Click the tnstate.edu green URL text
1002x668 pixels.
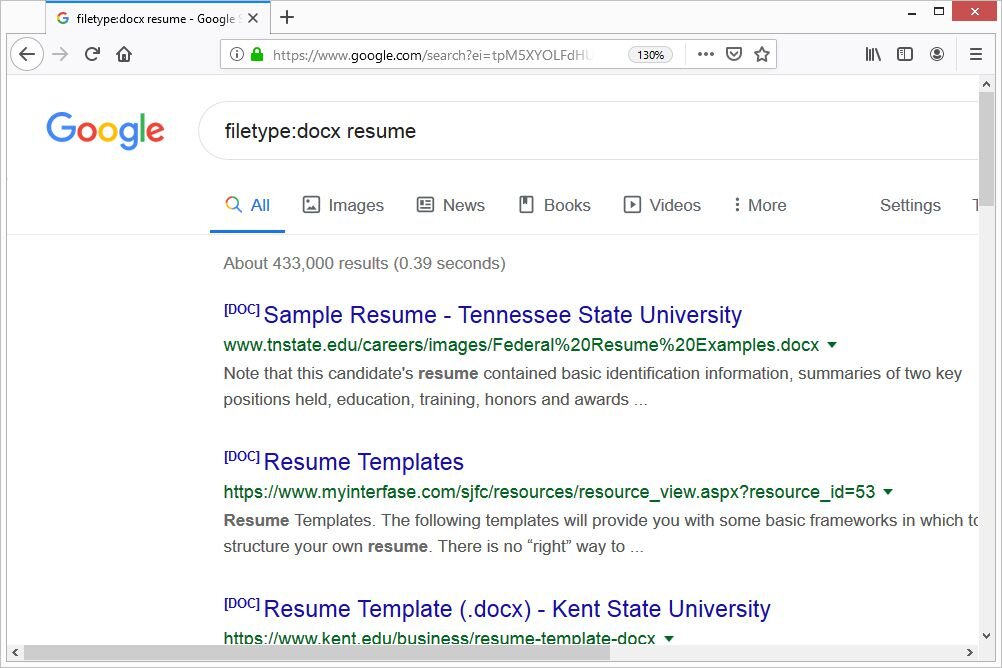click(x=521, y=345)
